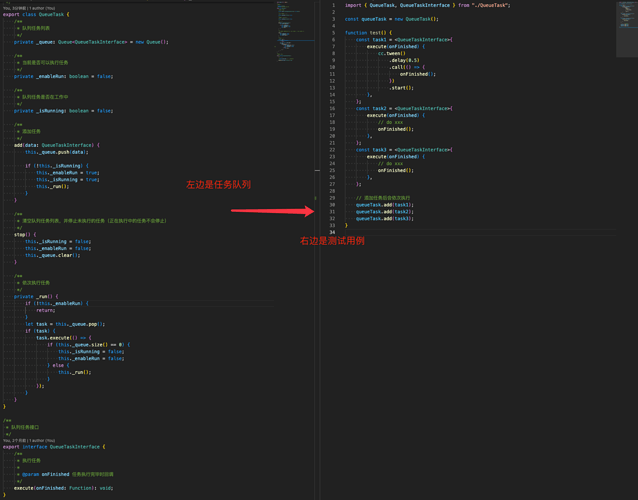Viewport: 638px width, 500px height.
Task: Click the 'const task2 = <QueueTaskInterface>{' line
Action: coord(404,109)
